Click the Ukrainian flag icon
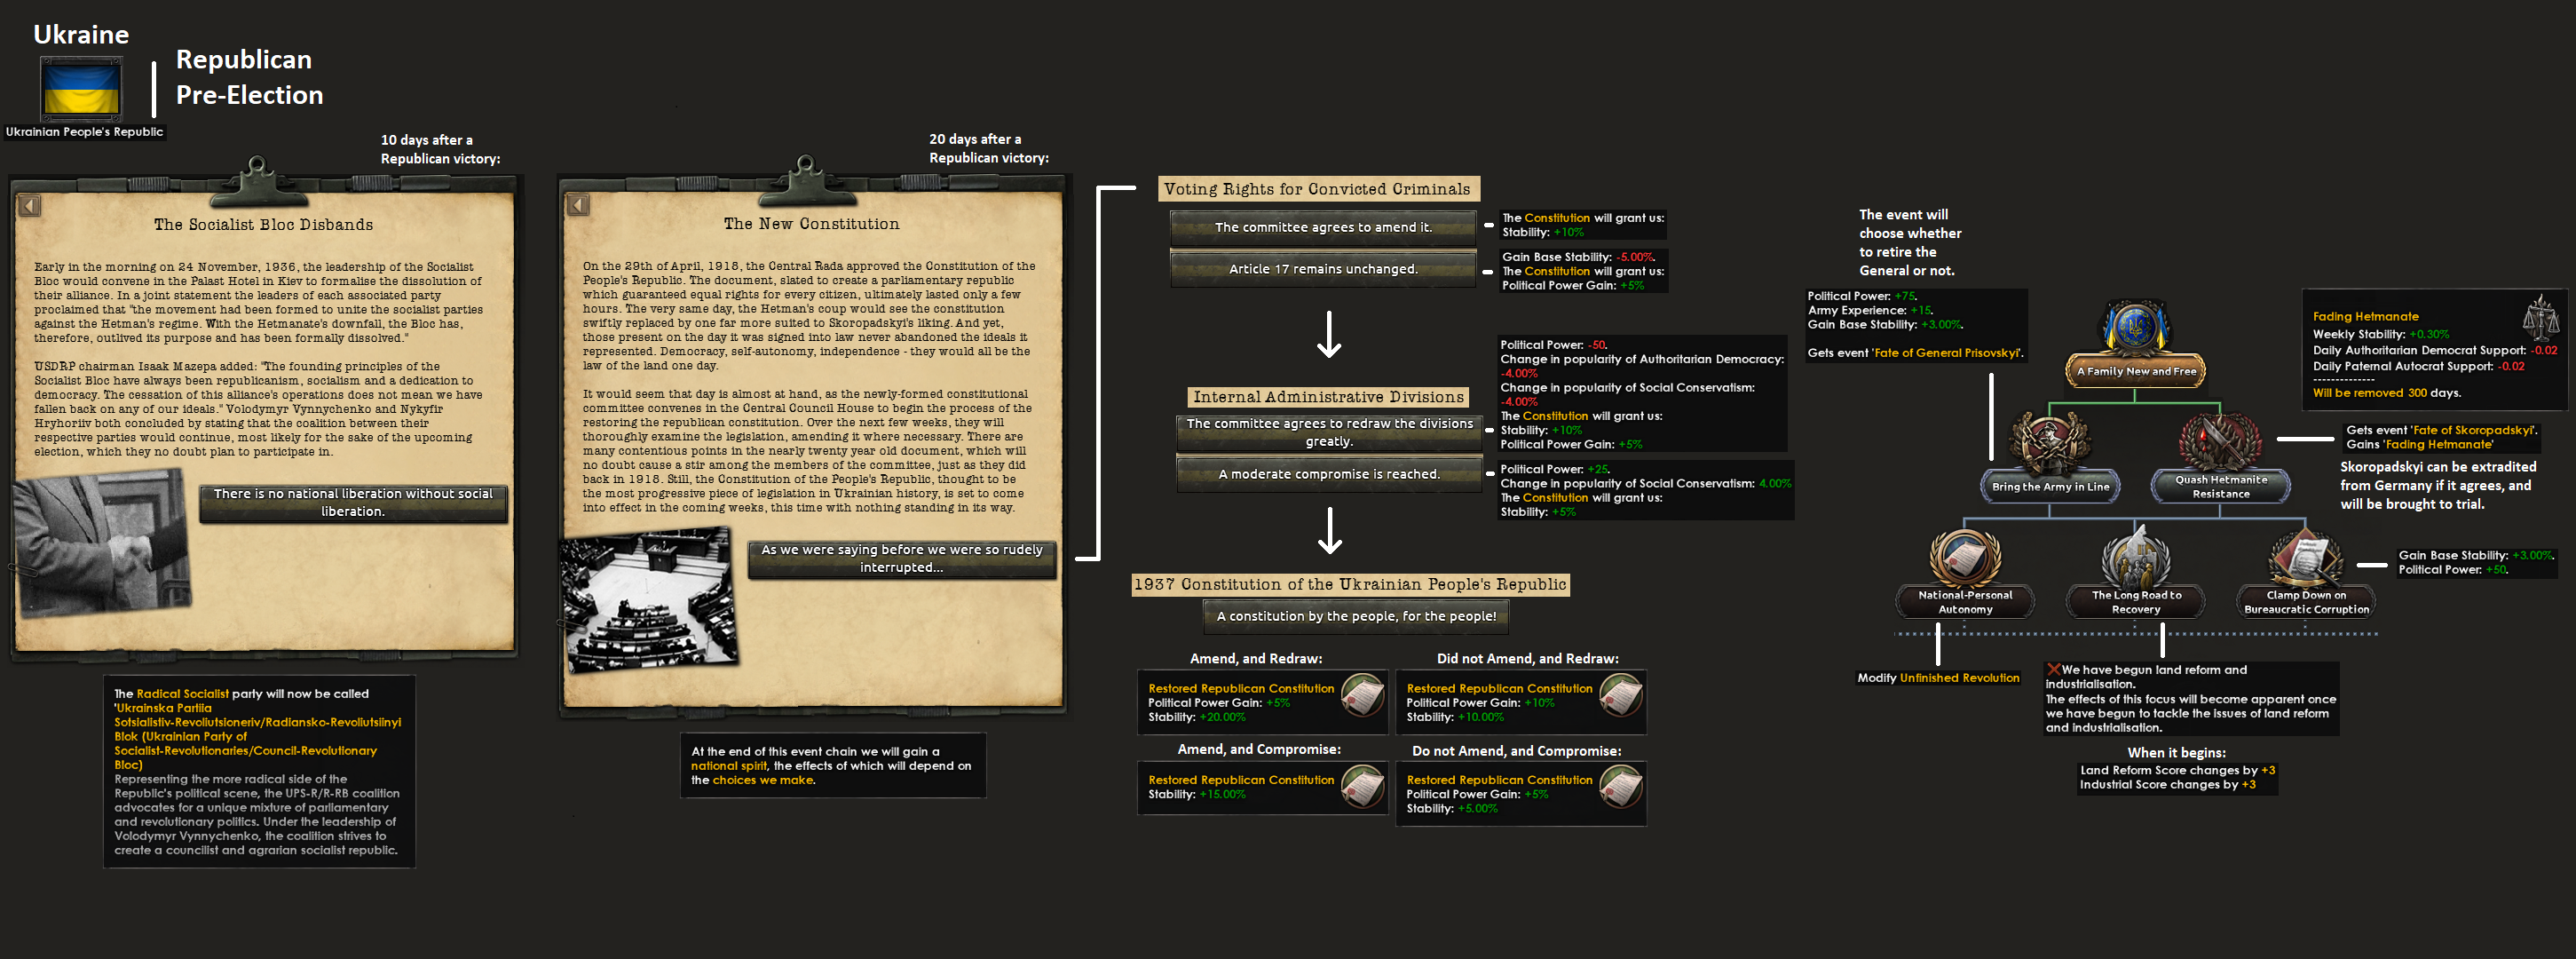Screen dimensions: 2576x959 coord(81,88)
